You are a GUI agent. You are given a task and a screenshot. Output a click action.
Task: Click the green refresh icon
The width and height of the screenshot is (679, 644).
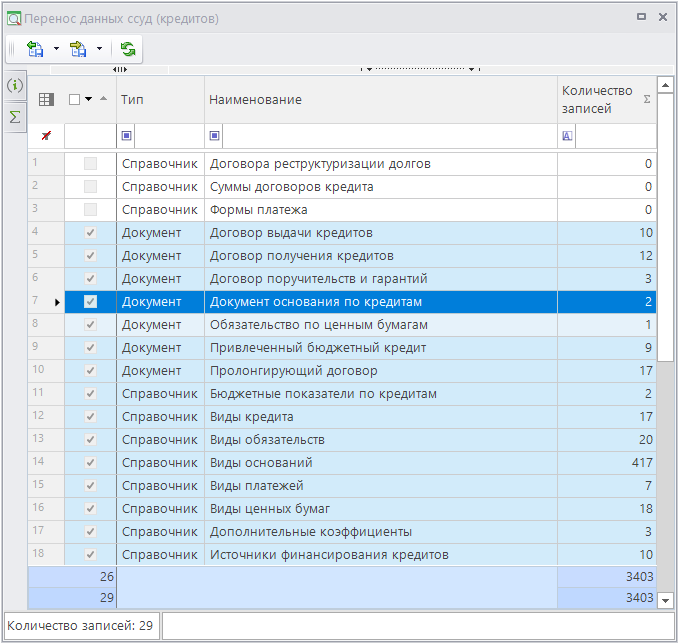click(128, 48)
